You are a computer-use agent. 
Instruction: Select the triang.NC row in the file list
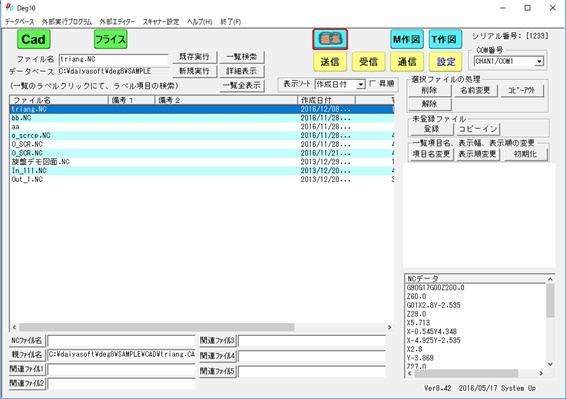(x=202, y=109)
